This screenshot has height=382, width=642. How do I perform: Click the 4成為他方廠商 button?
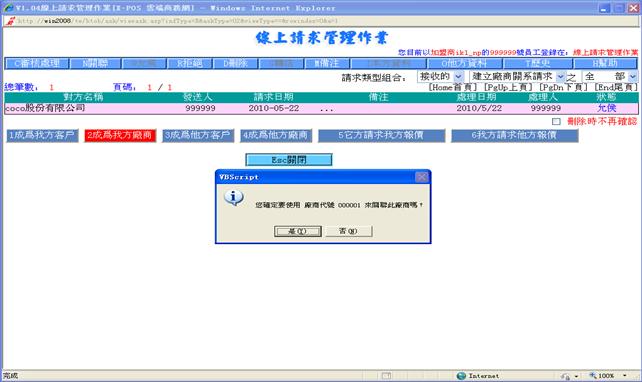tap(276, 136)
